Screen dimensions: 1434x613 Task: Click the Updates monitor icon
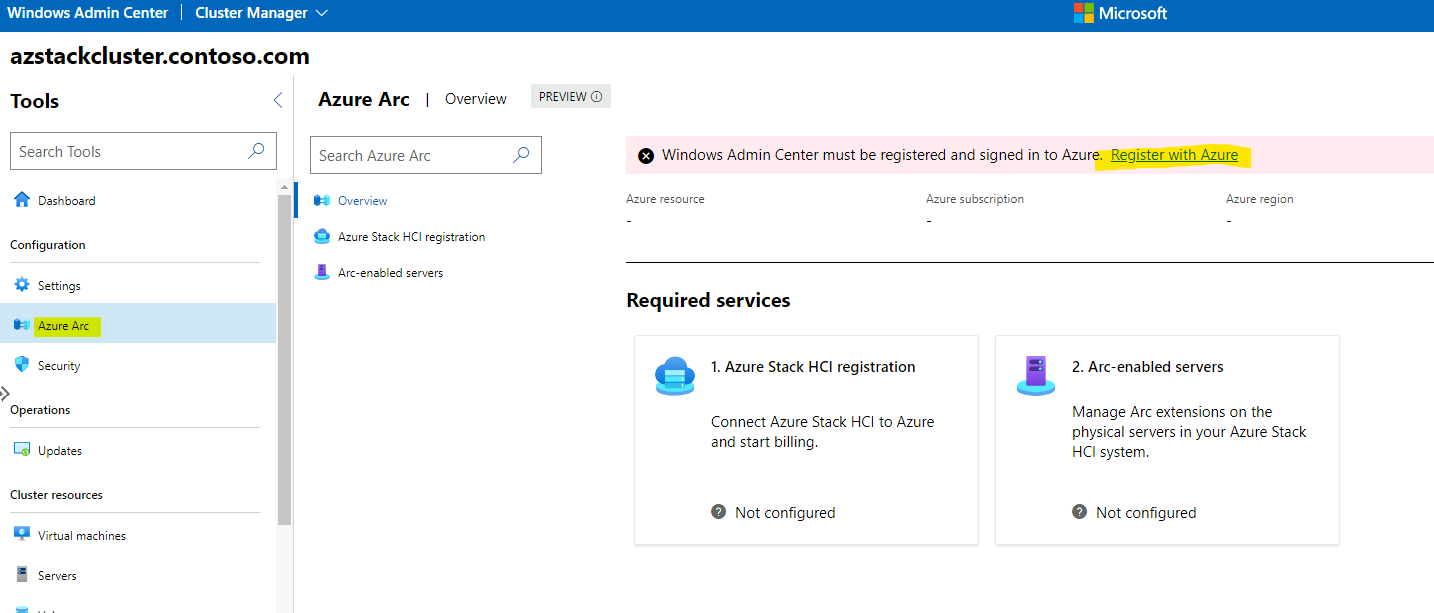(22, 450)
